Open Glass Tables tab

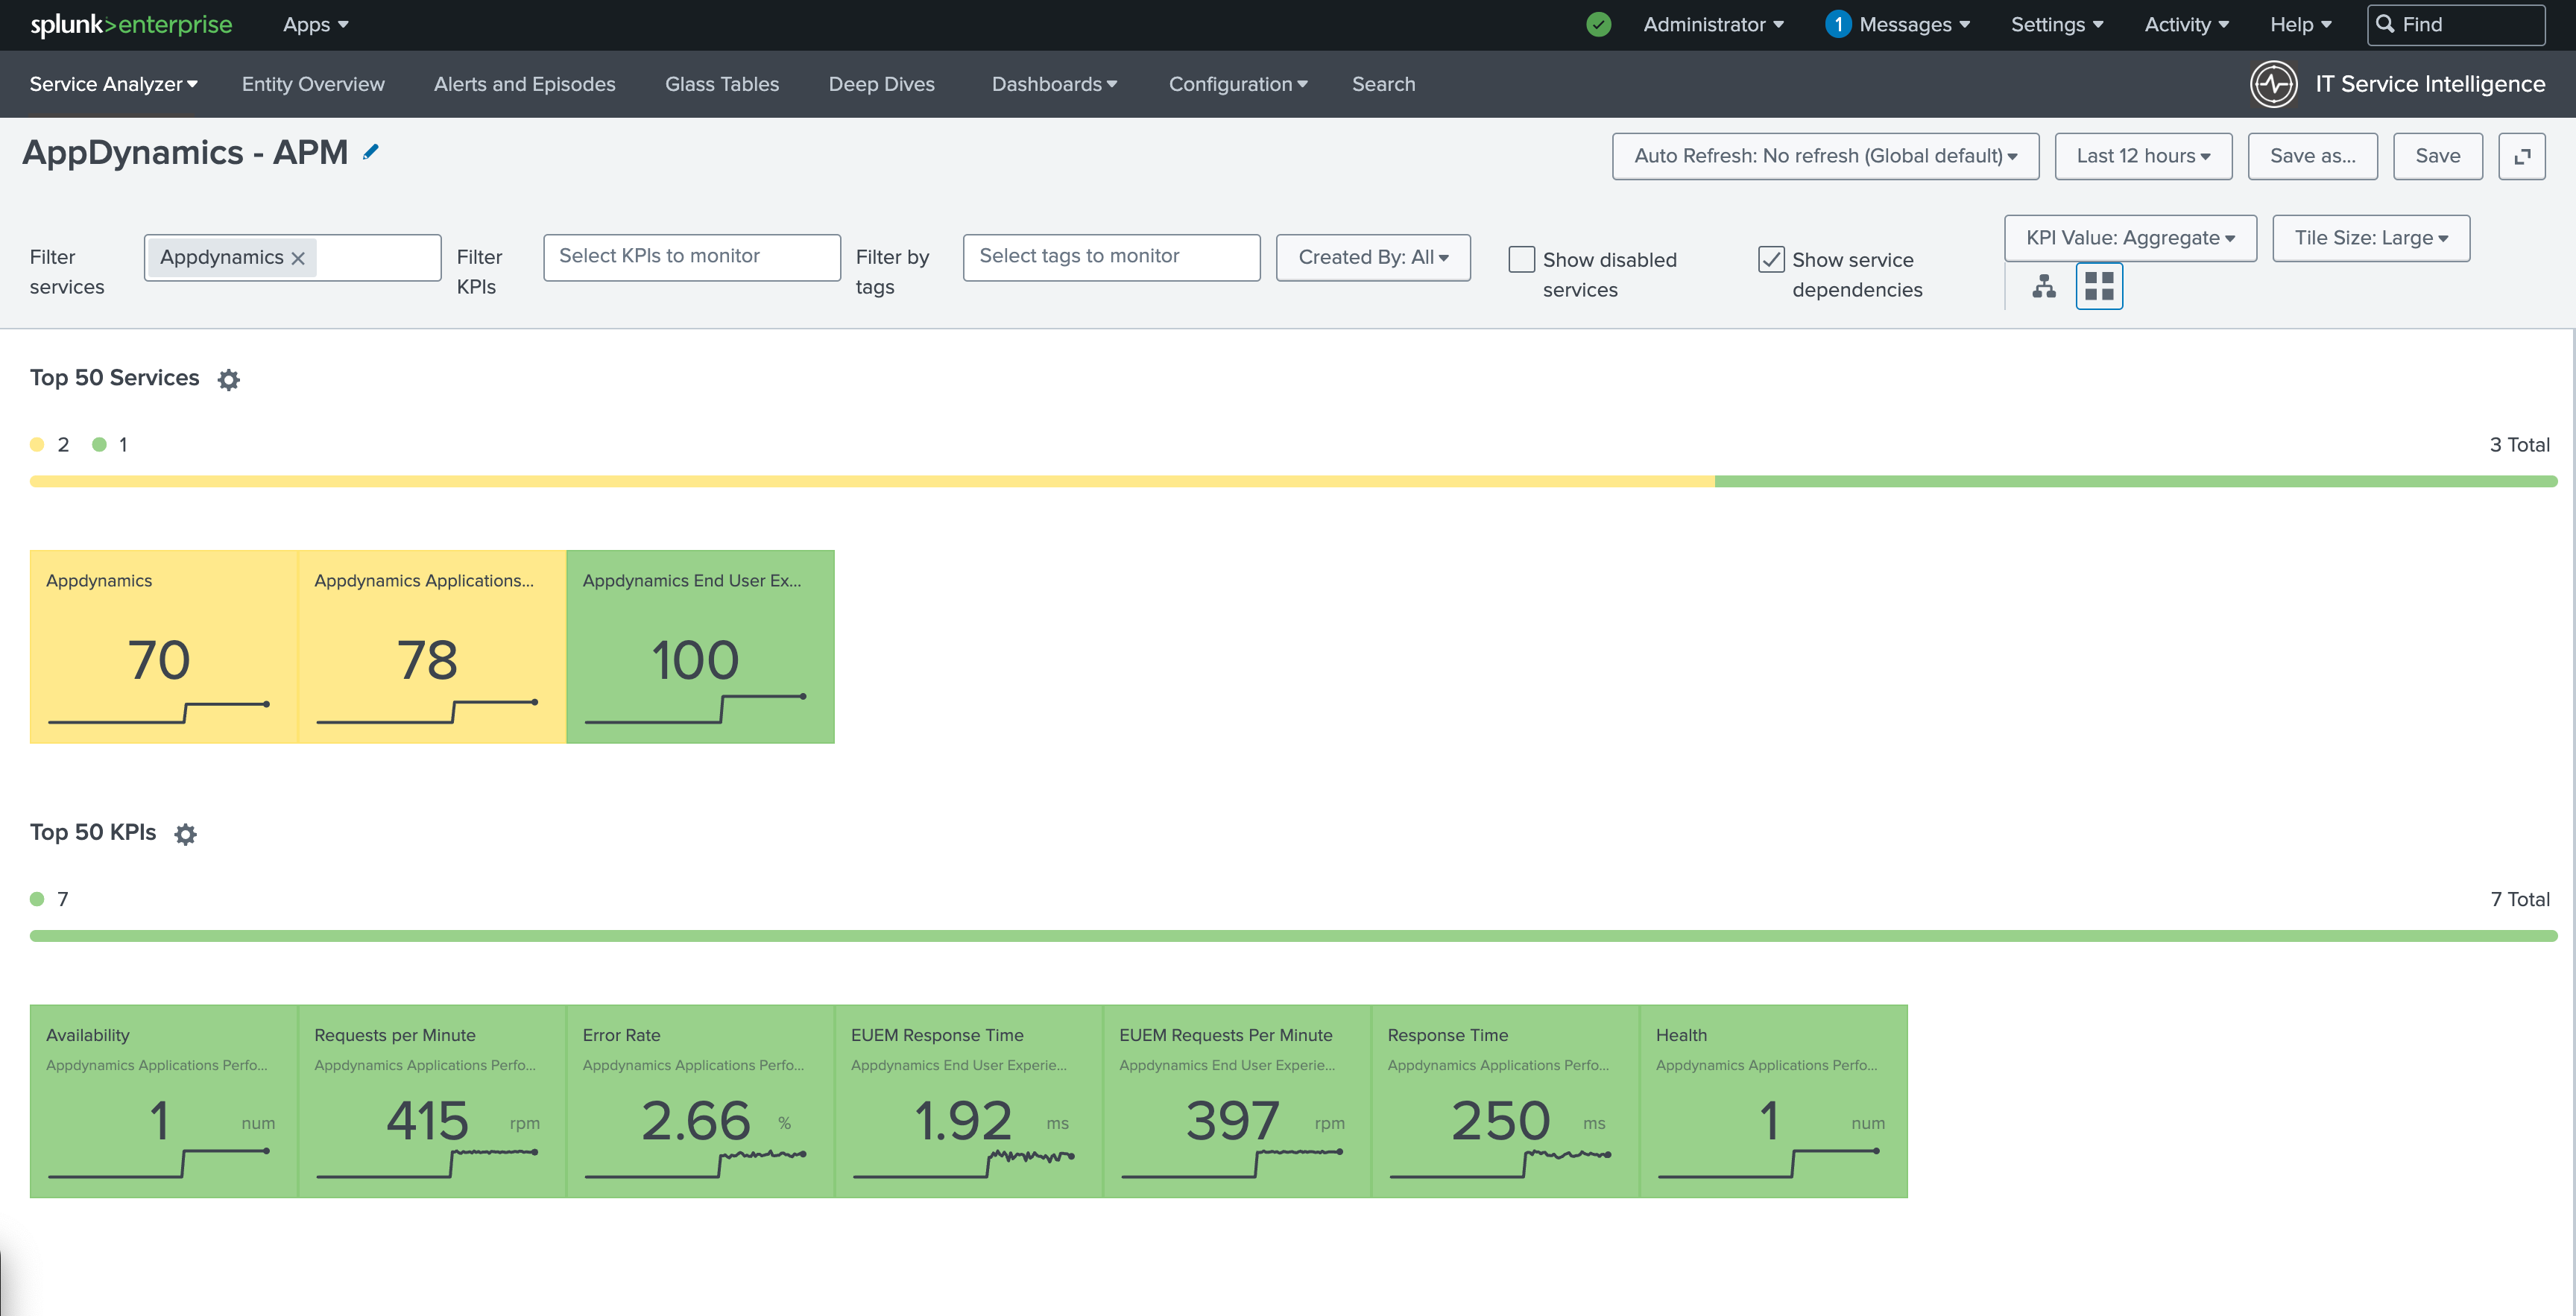722,84
